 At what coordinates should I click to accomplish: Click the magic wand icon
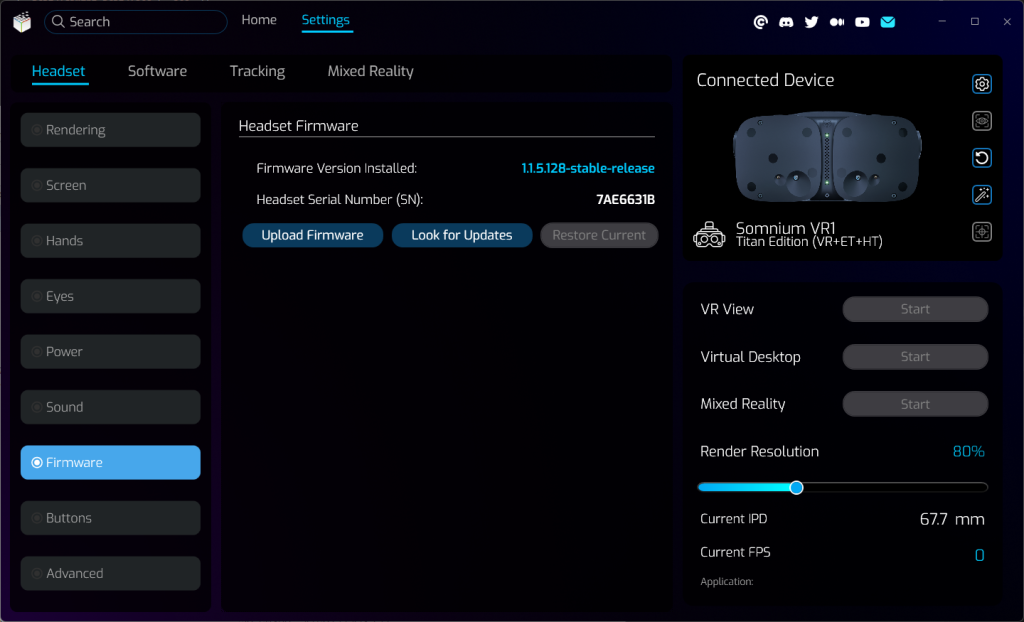coord(982,195)
